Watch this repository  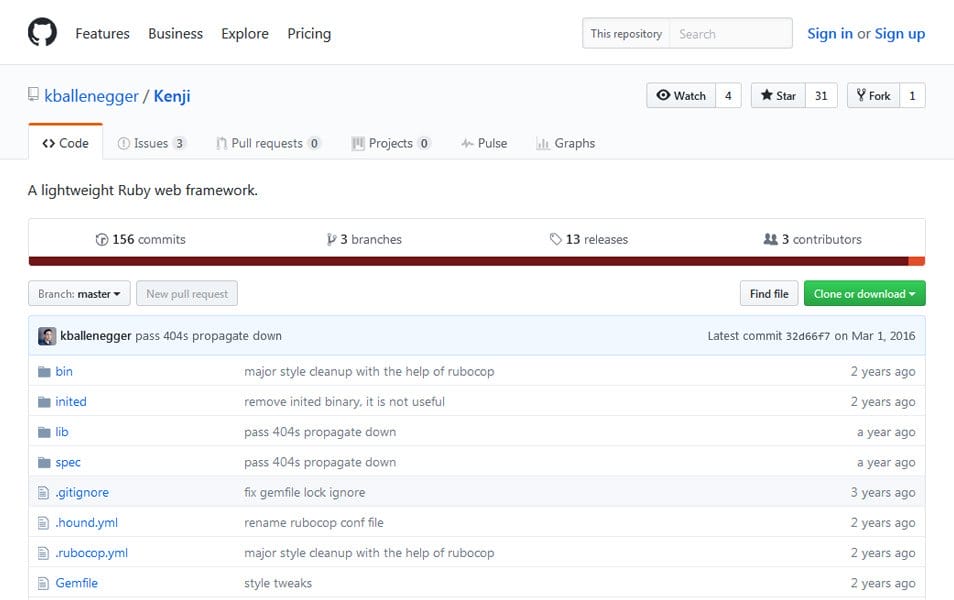681,96
